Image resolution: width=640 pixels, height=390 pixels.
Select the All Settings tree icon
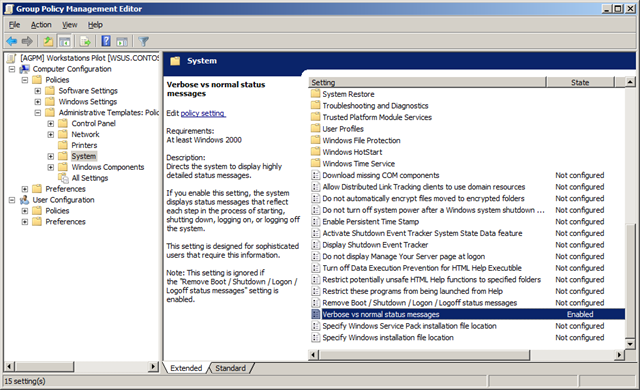[x=63, y=178]
